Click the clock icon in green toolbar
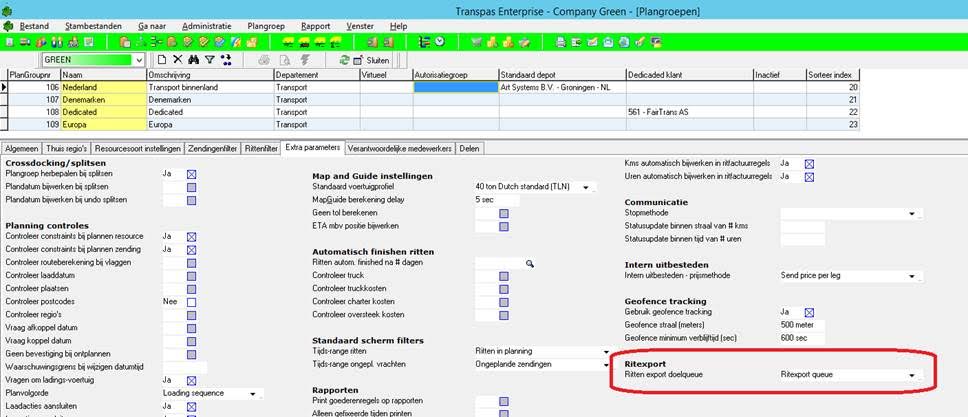968x417 pixels. [439, 41]
